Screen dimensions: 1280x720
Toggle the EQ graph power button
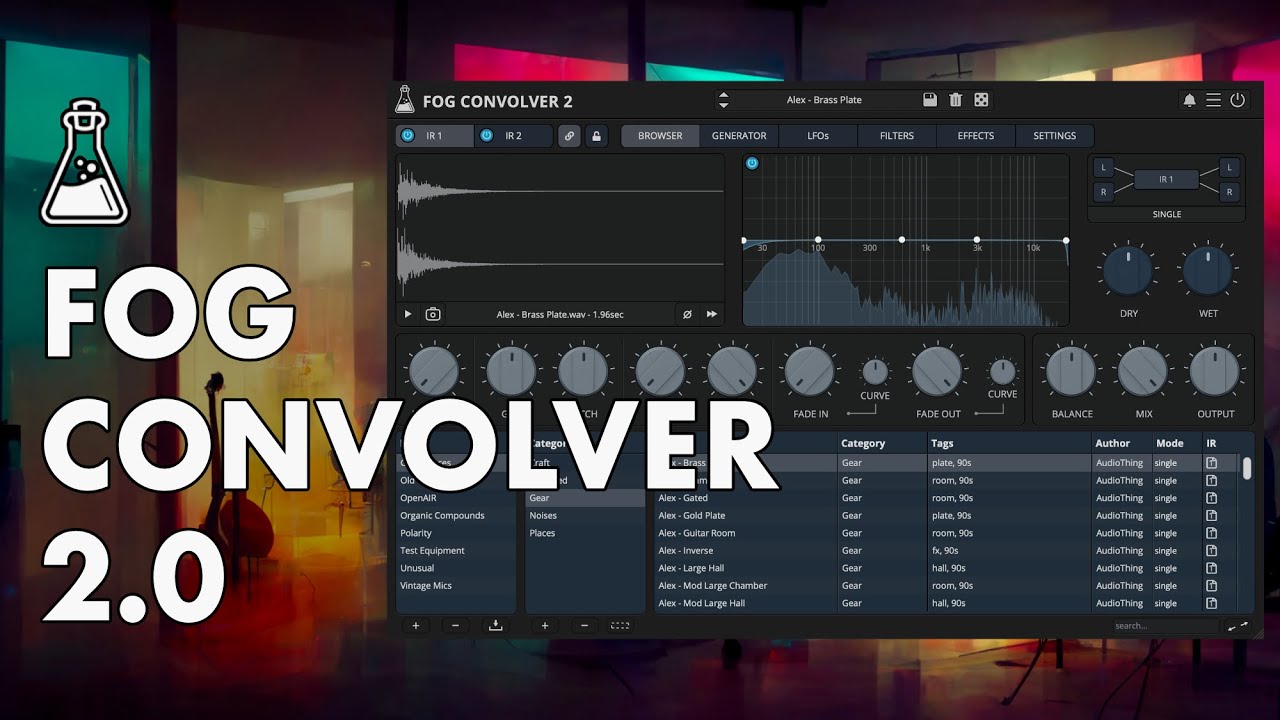752,164
